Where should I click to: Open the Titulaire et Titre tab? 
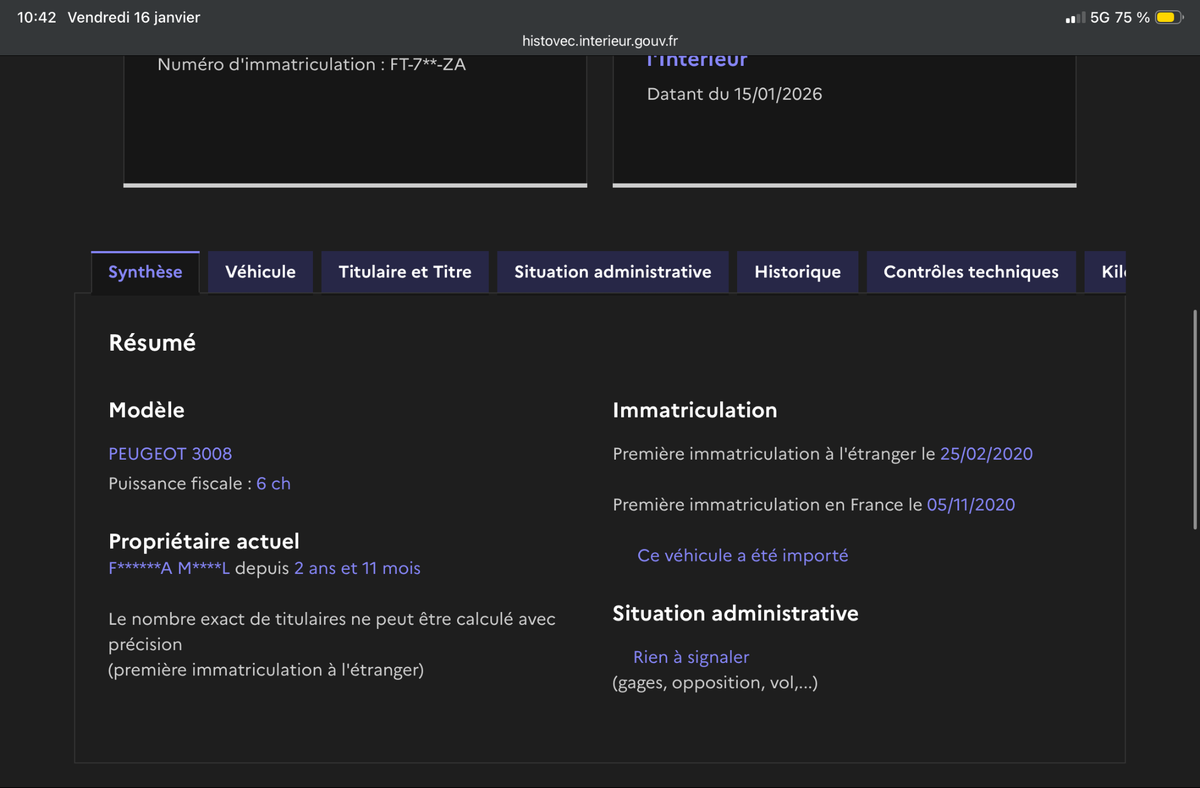tap(405, 272)
